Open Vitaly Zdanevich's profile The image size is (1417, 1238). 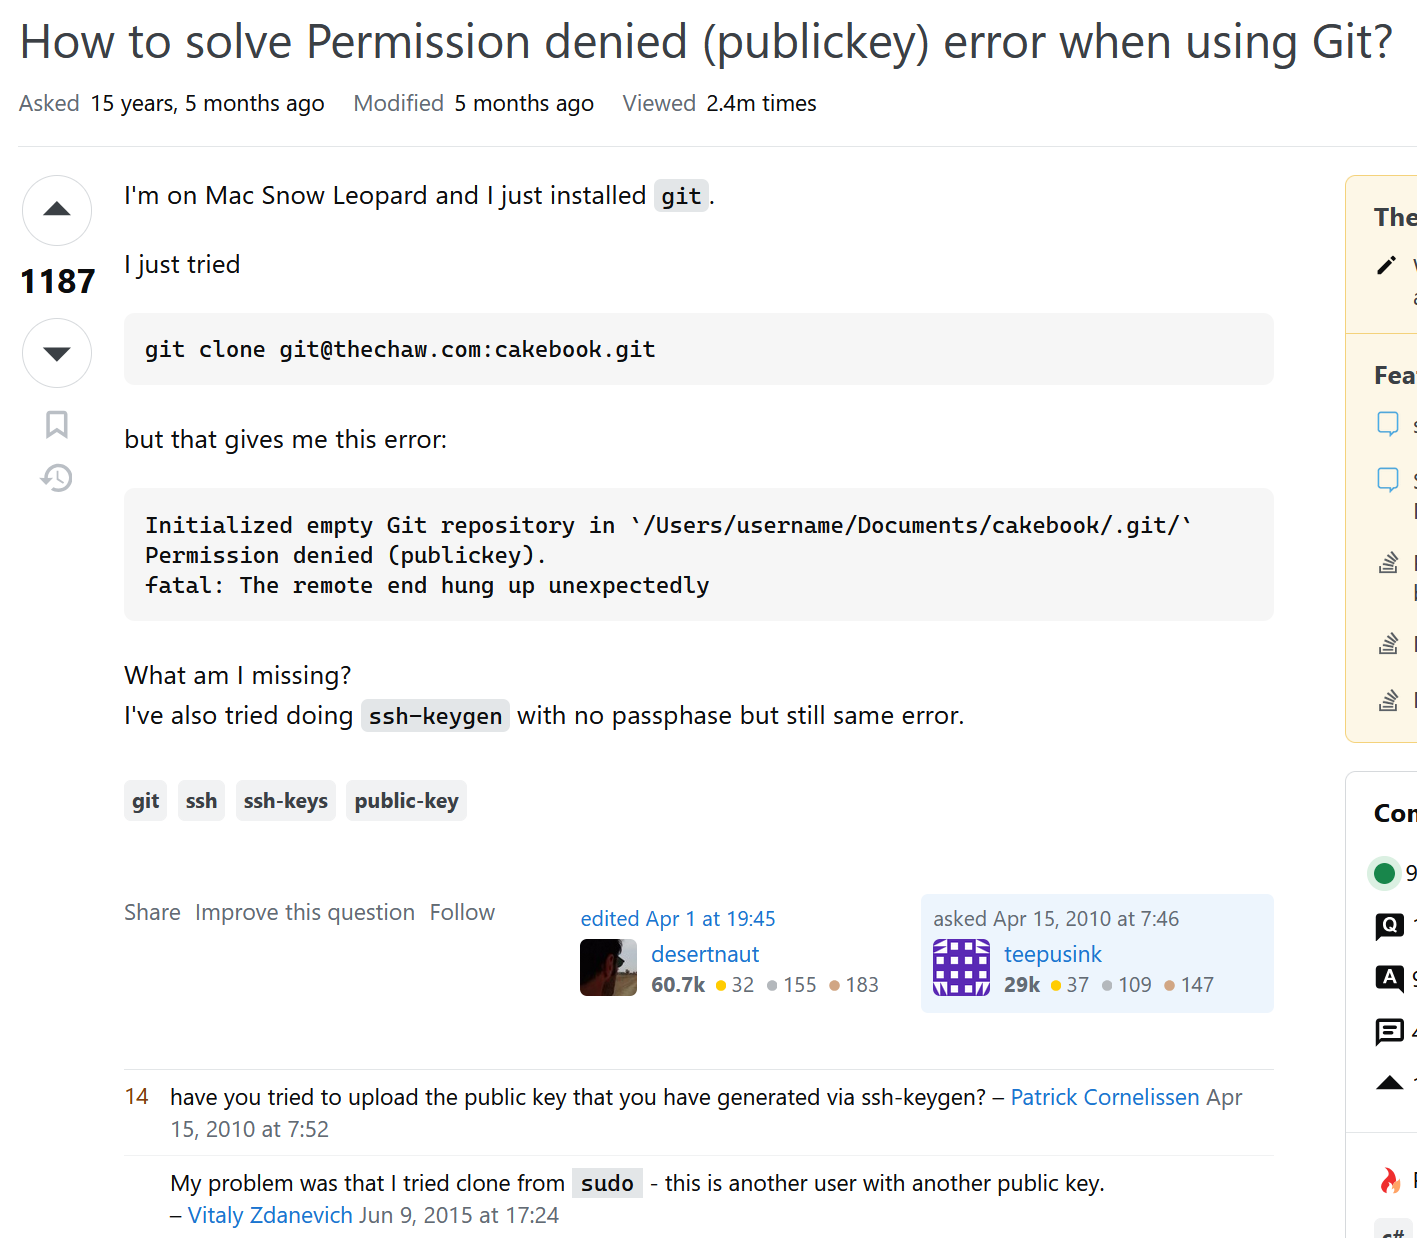[x=270, y=1215]
